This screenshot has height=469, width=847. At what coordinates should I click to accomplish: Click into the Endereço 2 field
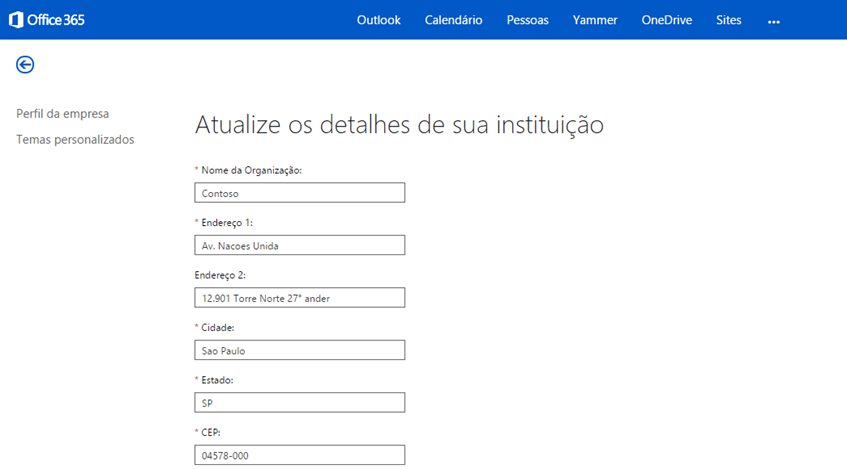tap(300, 298)
